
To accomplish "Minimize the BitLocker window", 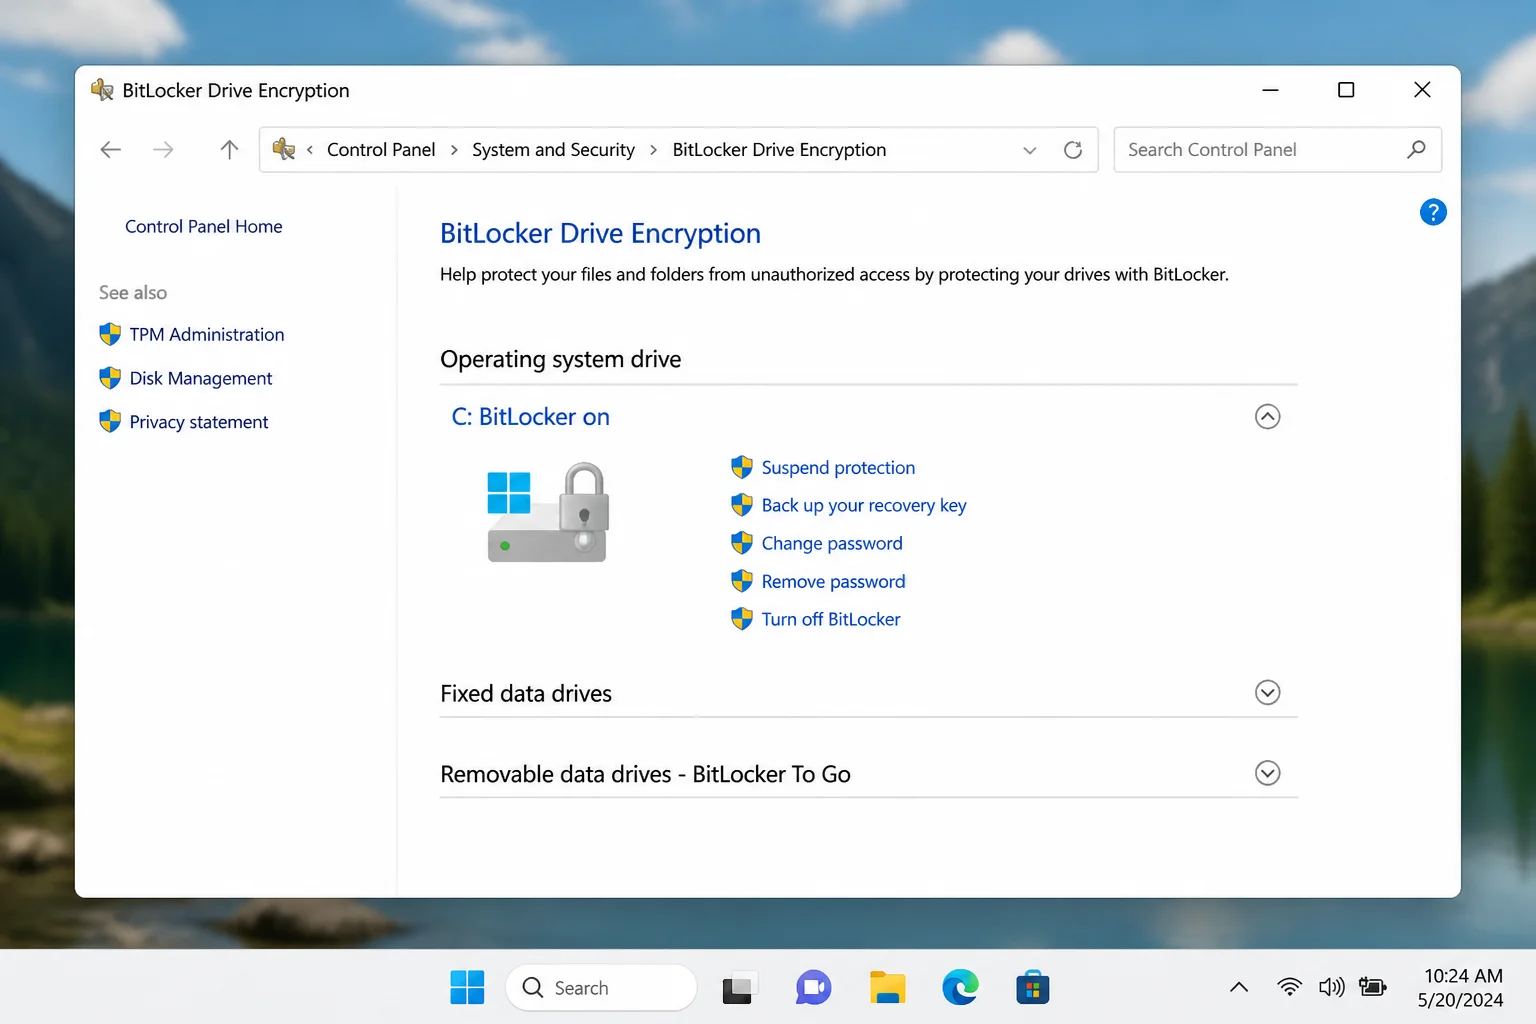I will (1270, 90).
